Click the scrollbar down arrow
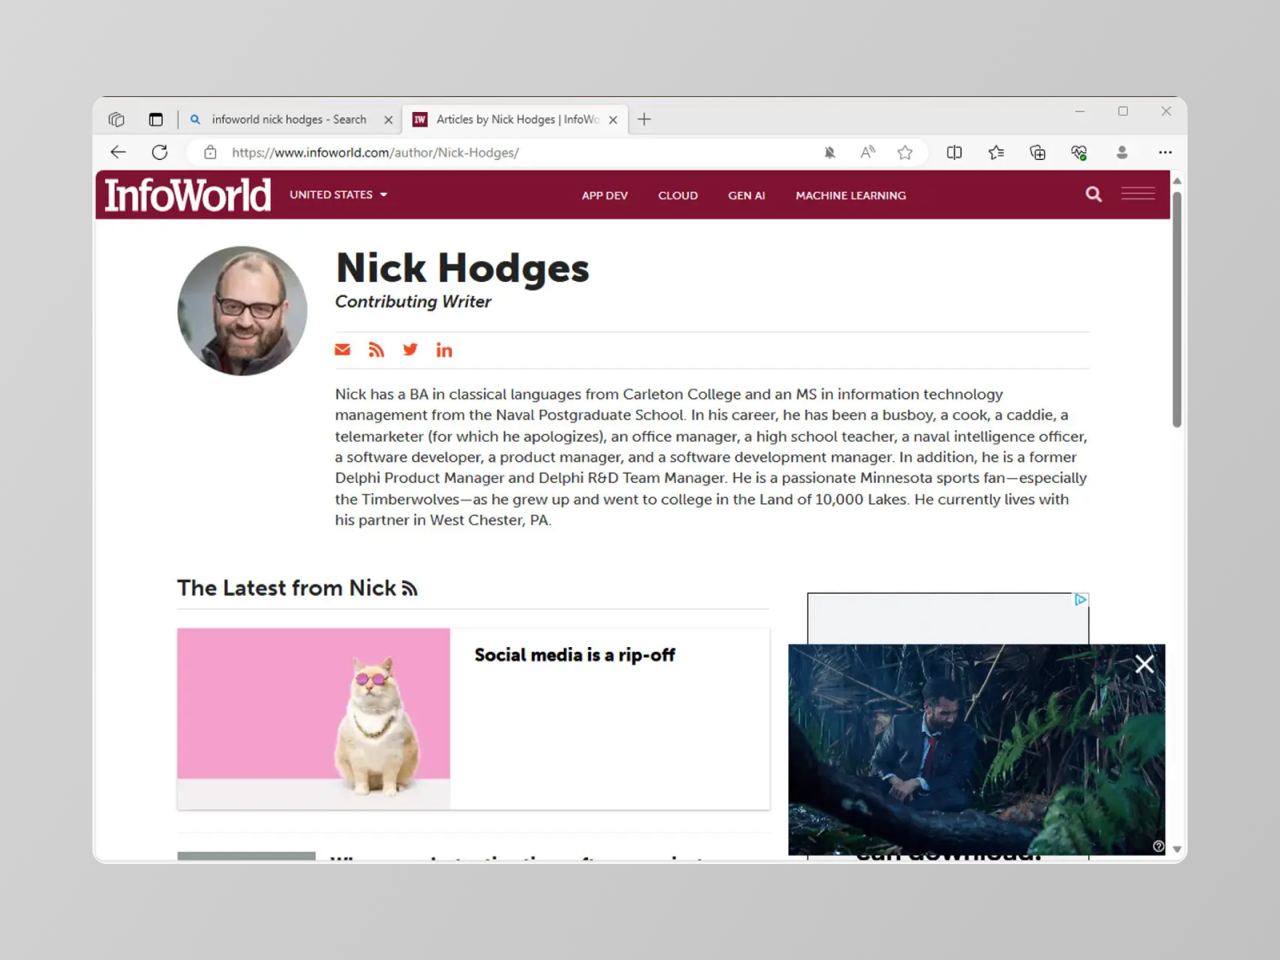The height and width of the screenshot is (960, 1280). tap(1177, 849)
